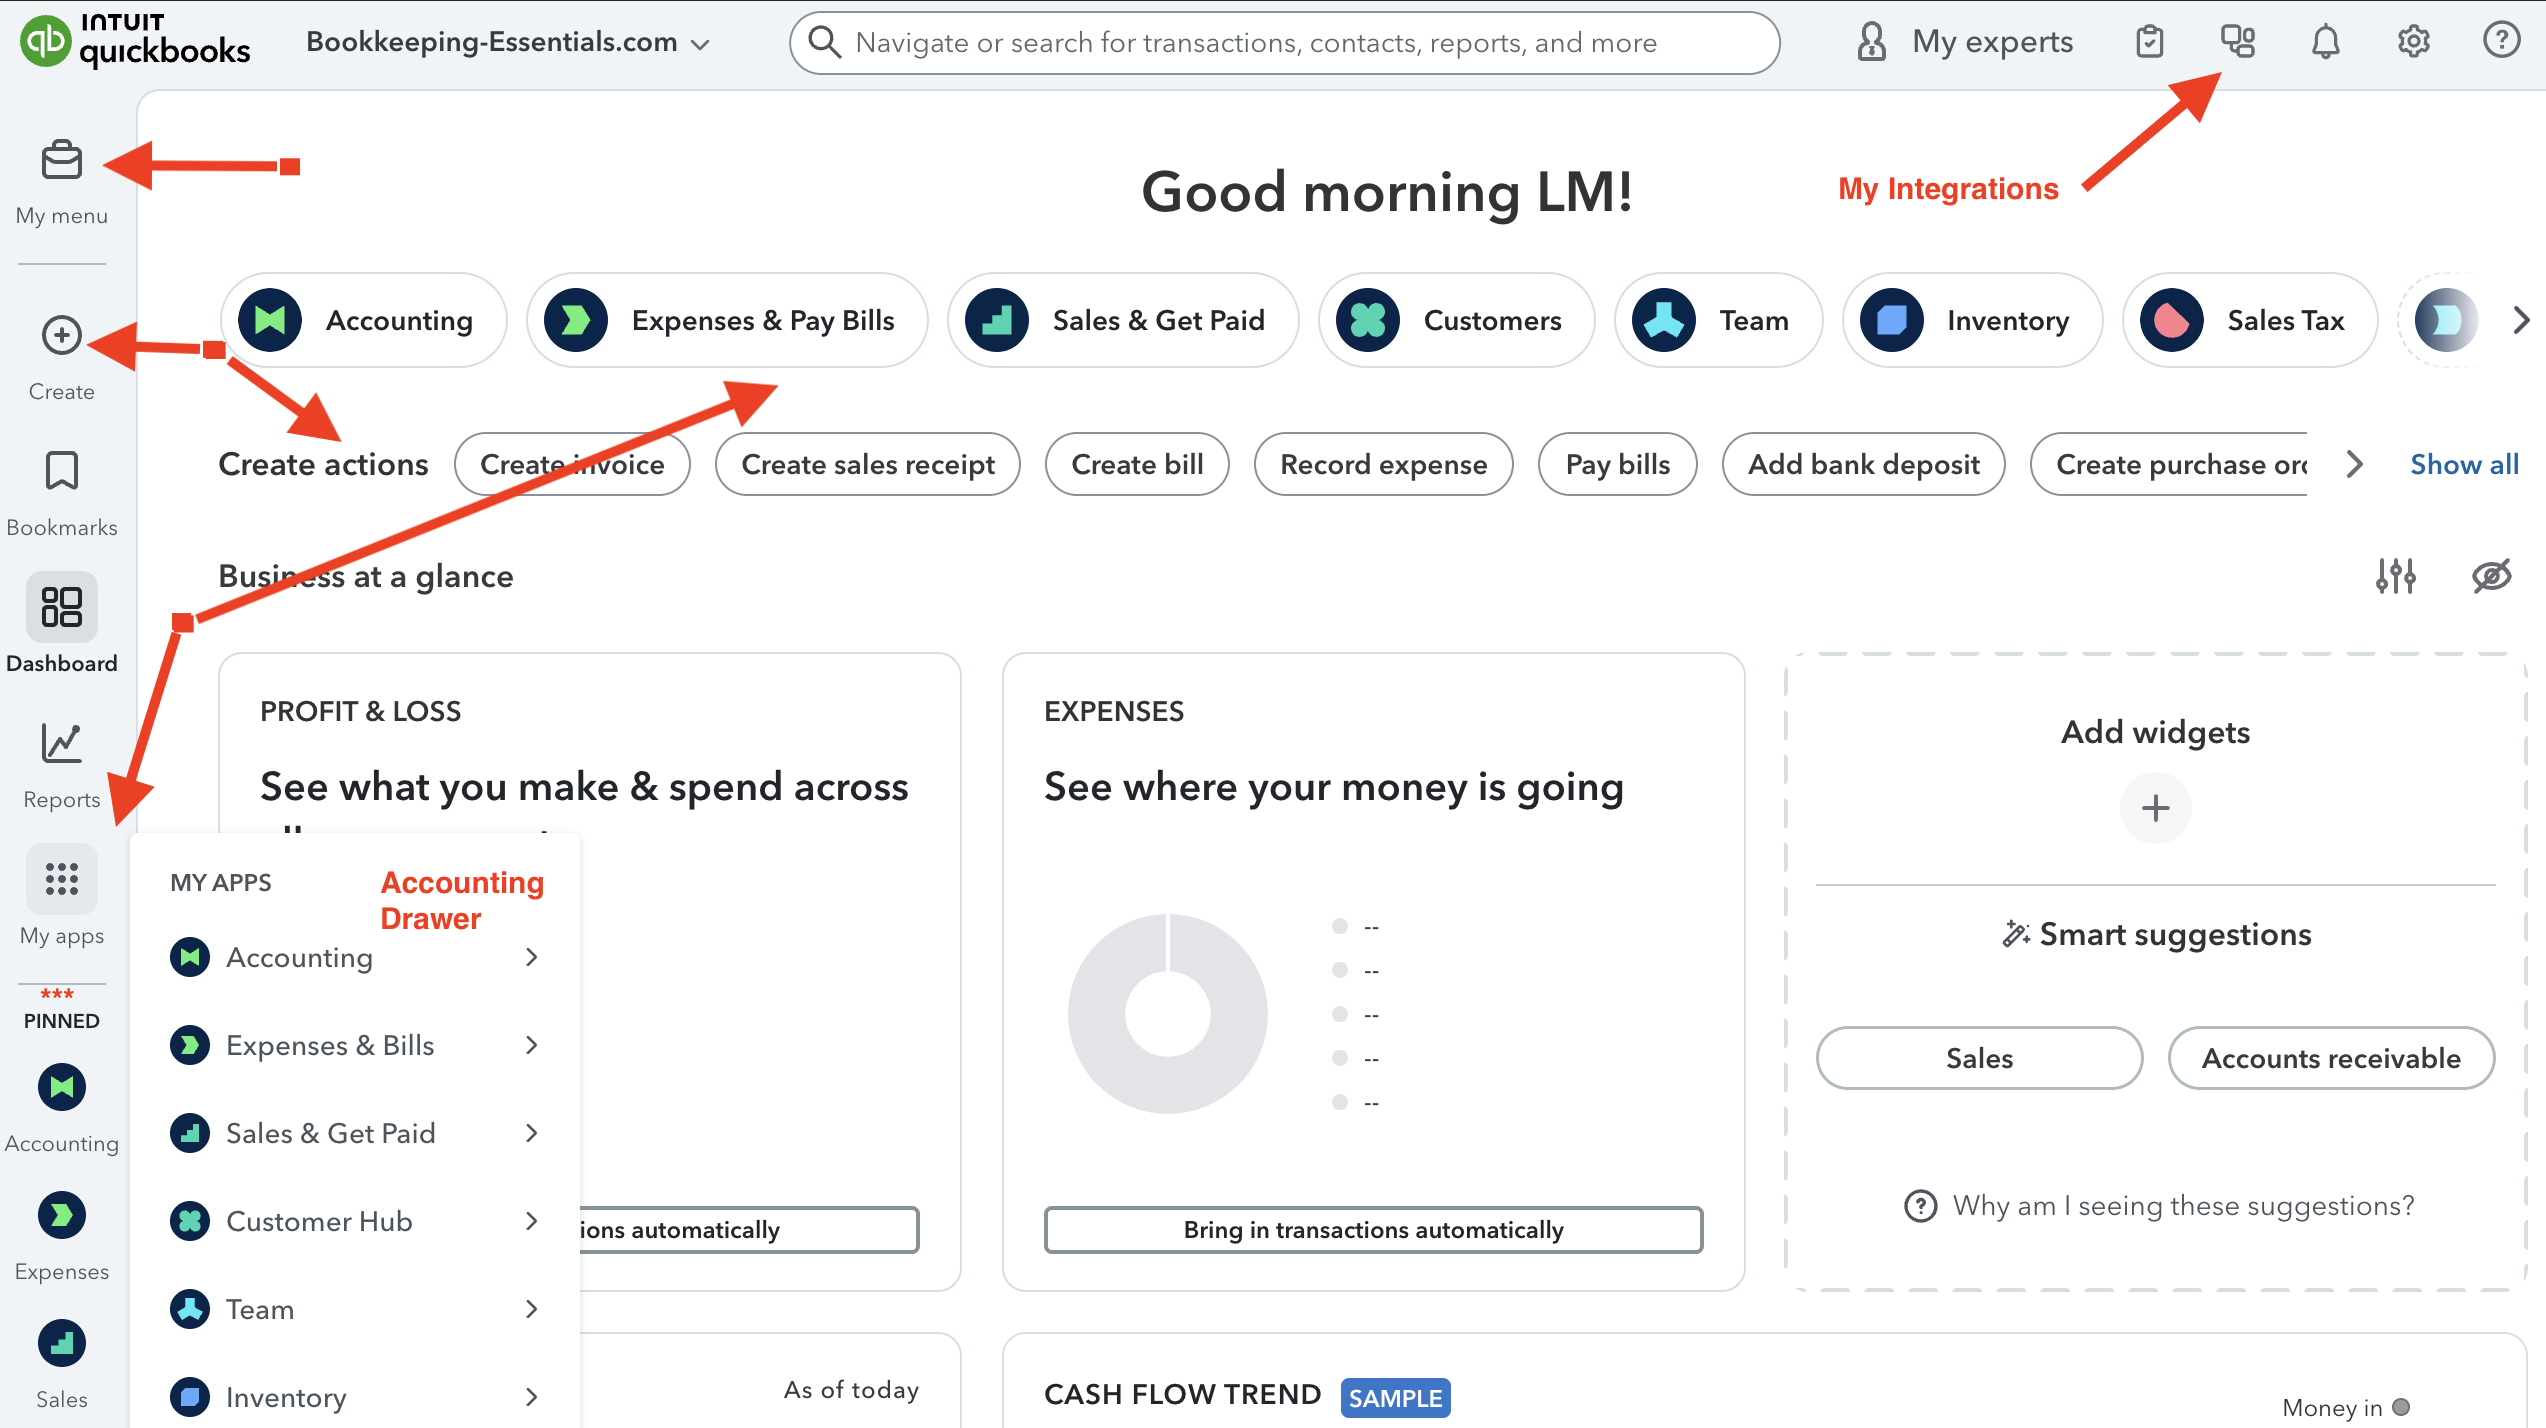Open the notifications bell
2546x1428 pixels.
coord(2324,41)
